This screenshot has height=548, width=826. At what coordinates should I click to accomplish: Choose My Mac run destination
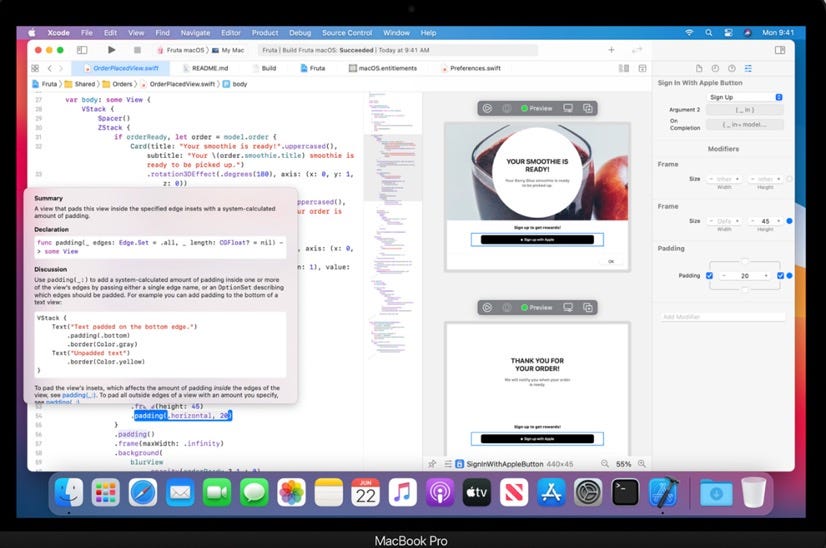tap(228, 50)
